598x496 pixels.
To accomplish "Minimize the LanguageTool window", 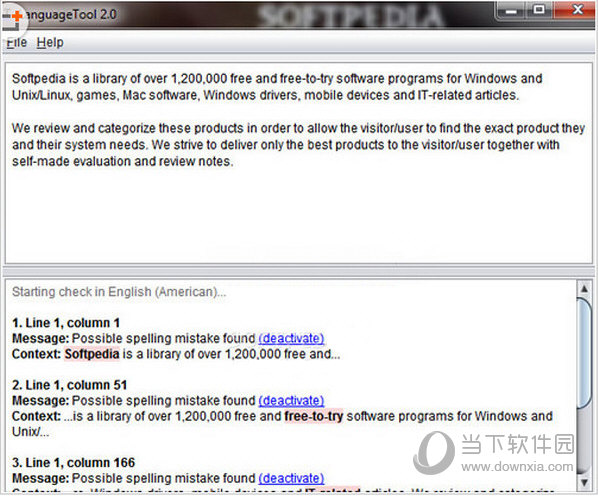I will point(511,10).
